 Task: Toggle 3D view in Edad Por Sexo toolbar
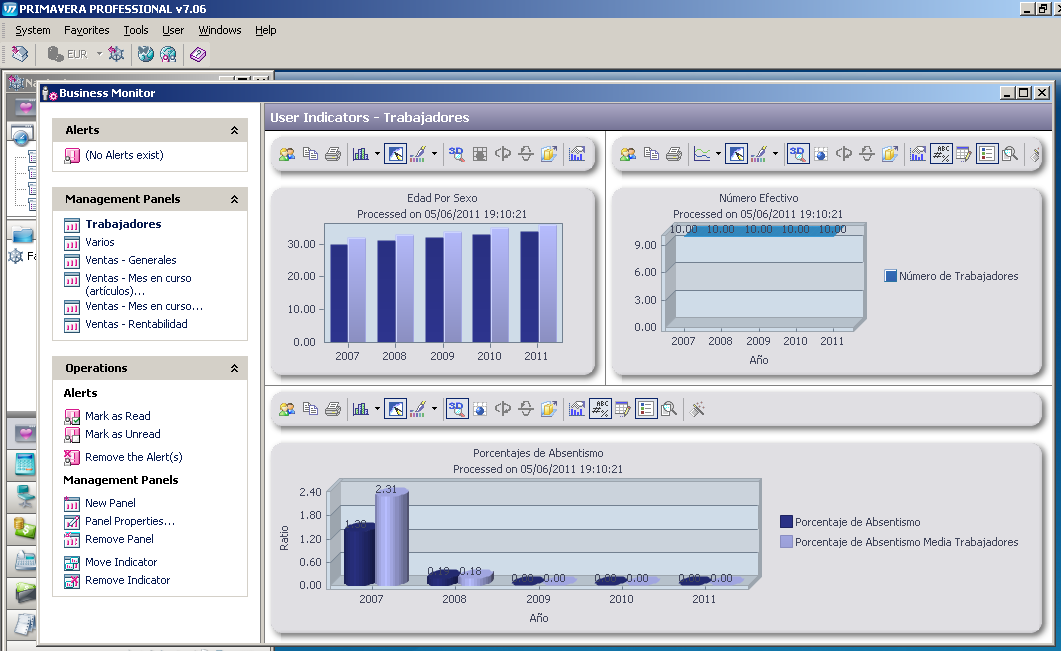pyautogui.click(x=456, y=154)
